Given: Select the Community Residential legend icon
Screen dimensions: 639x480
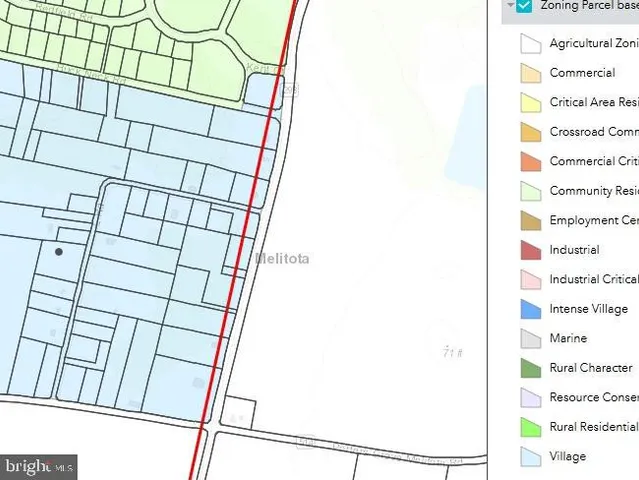Looking at the screenshot, I should [530, 191].
